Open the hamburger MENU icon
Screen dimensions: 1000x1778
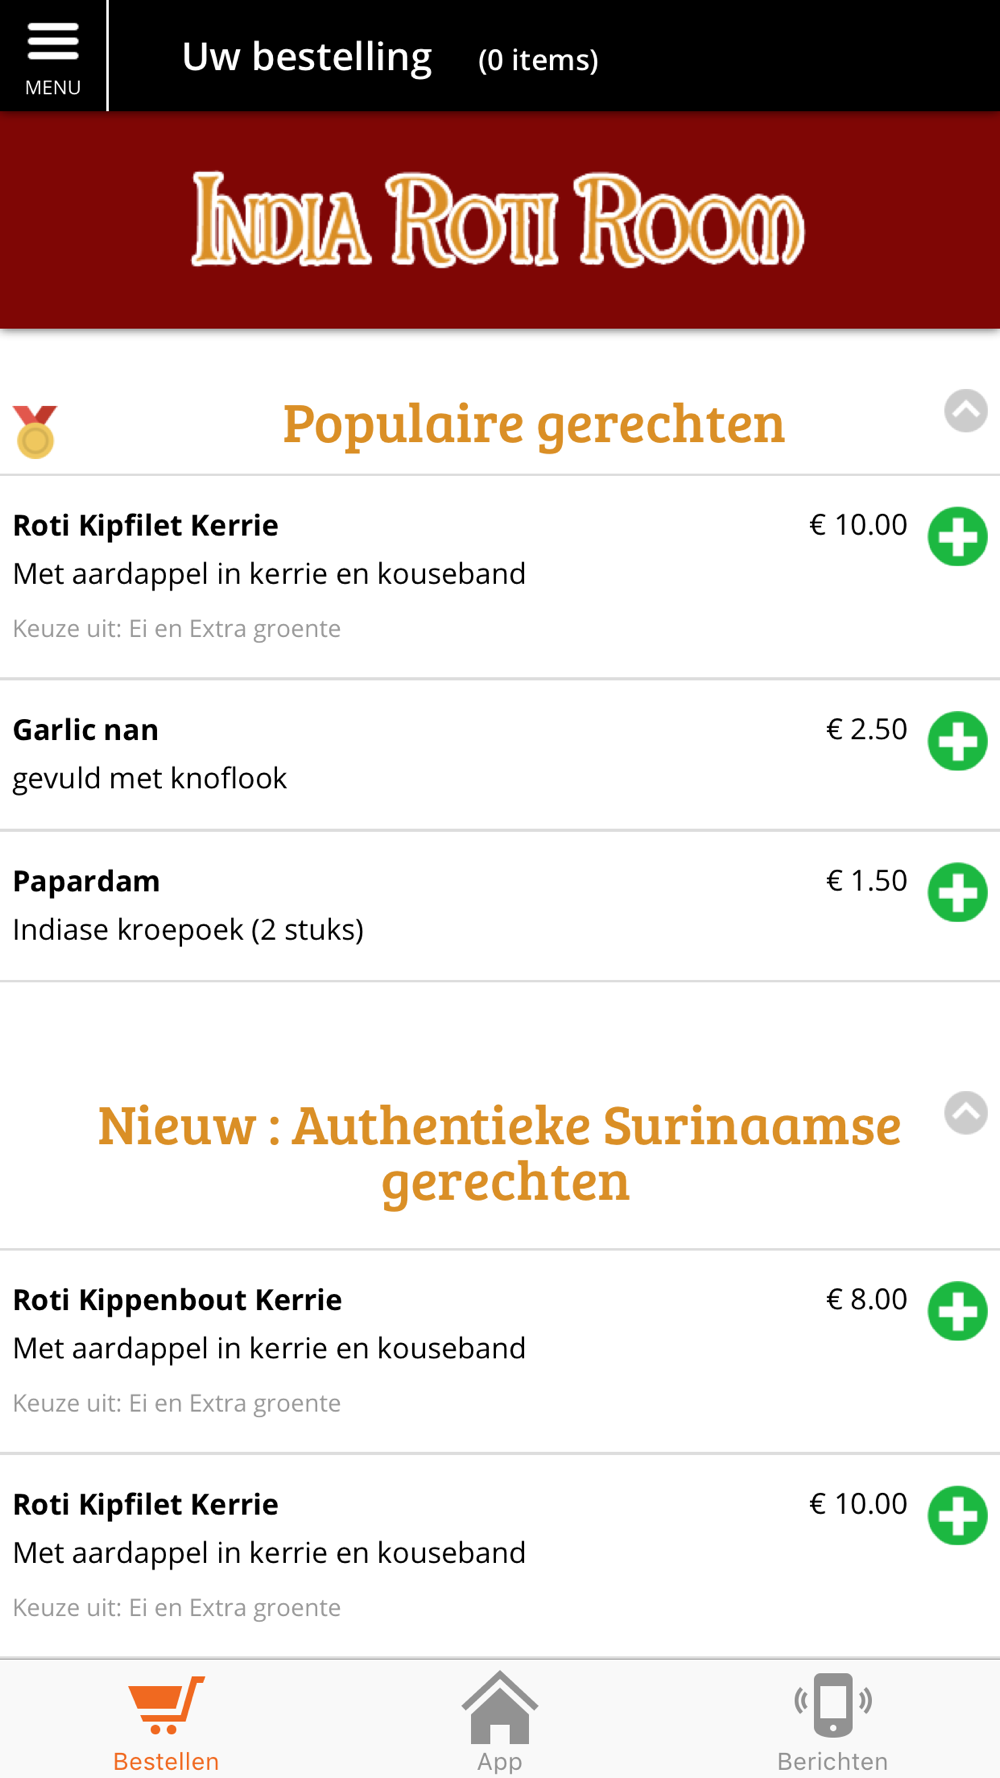(53, 55)
